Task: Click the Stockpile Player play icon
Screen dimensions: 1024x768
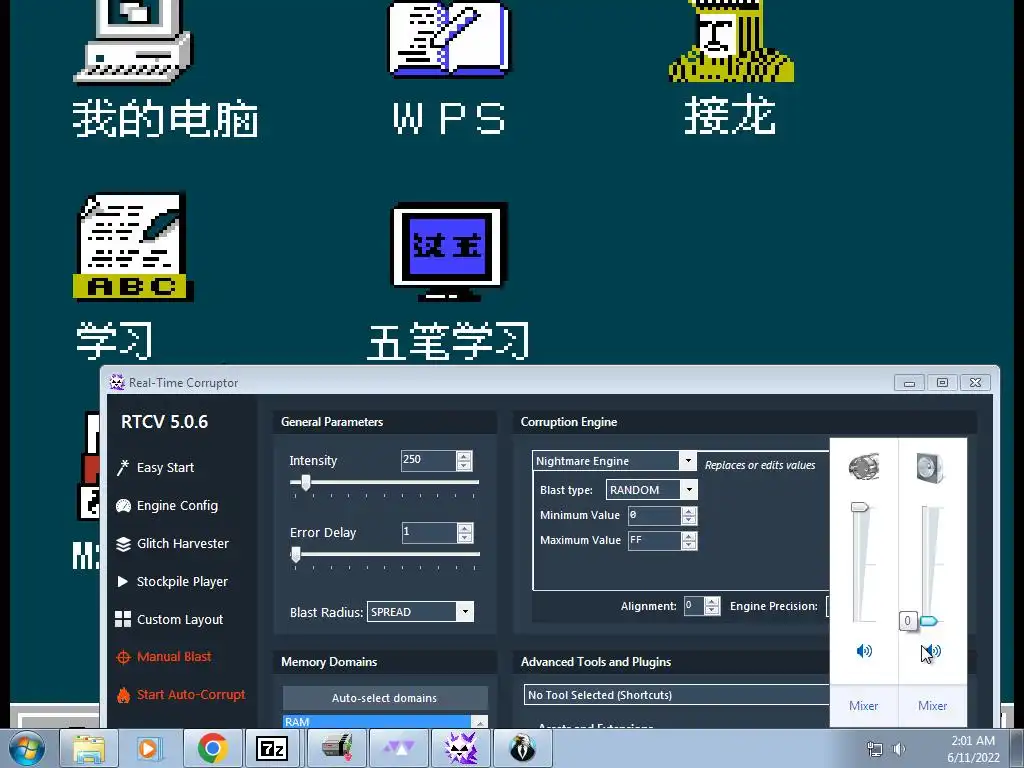Action: click(122, 581)
